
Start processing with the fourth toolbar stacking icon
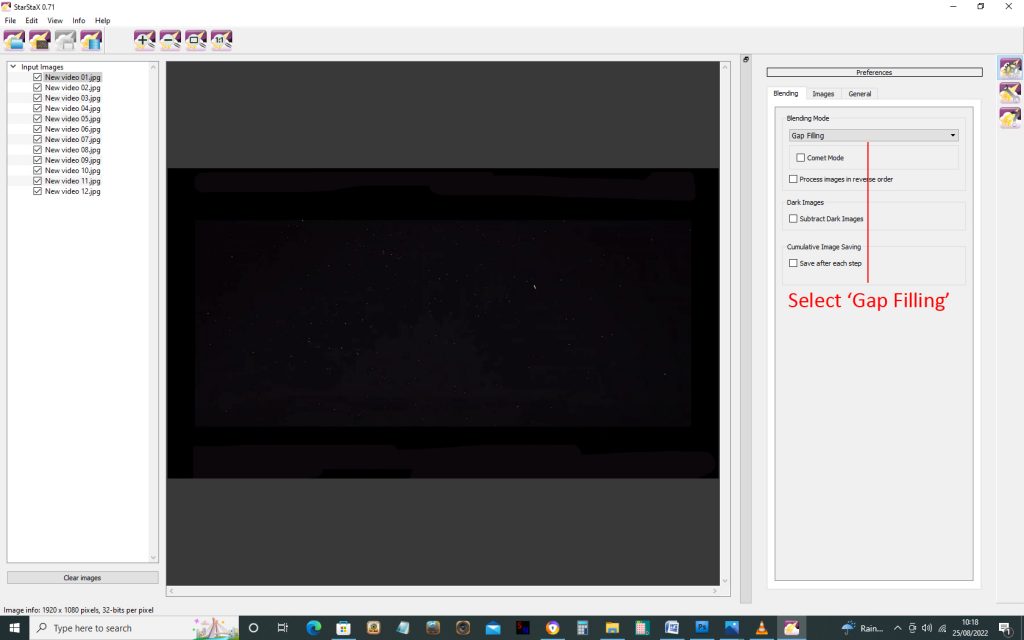(91, 40)
